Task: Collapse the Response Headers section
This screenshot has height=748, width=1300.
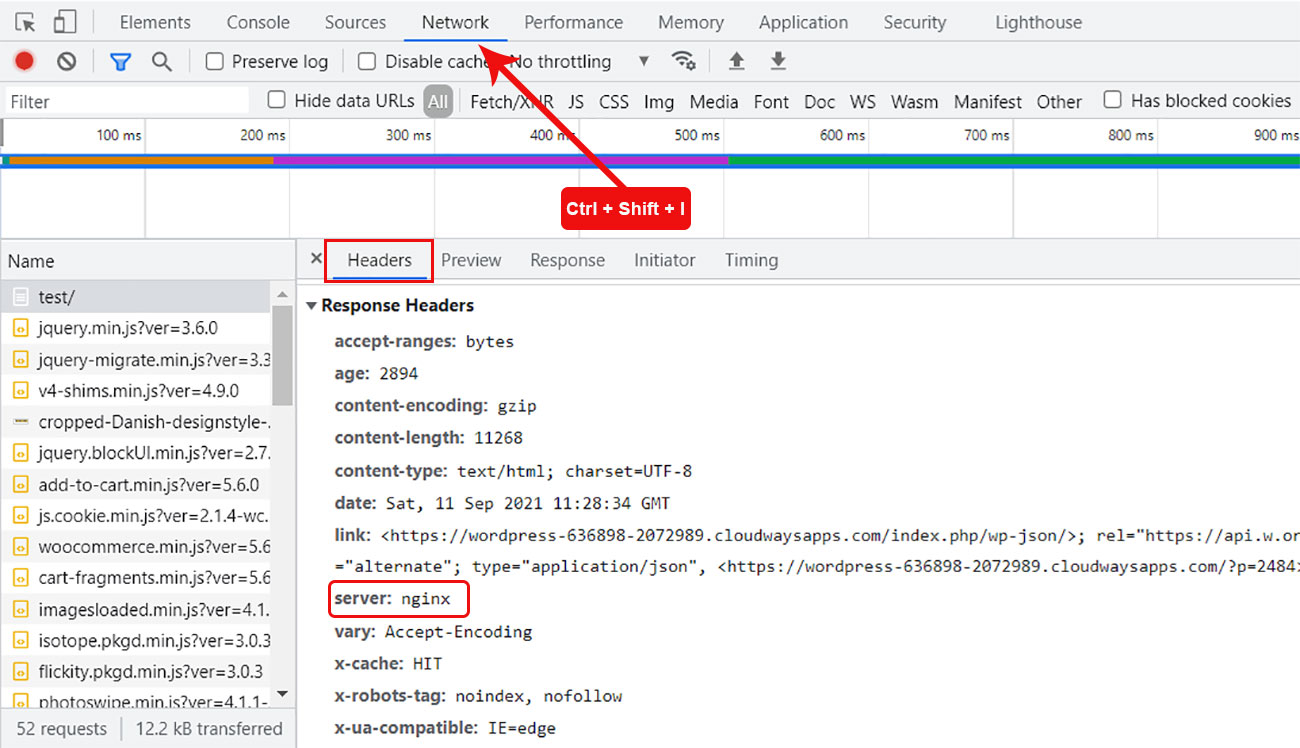Action: tap(312, 306)
